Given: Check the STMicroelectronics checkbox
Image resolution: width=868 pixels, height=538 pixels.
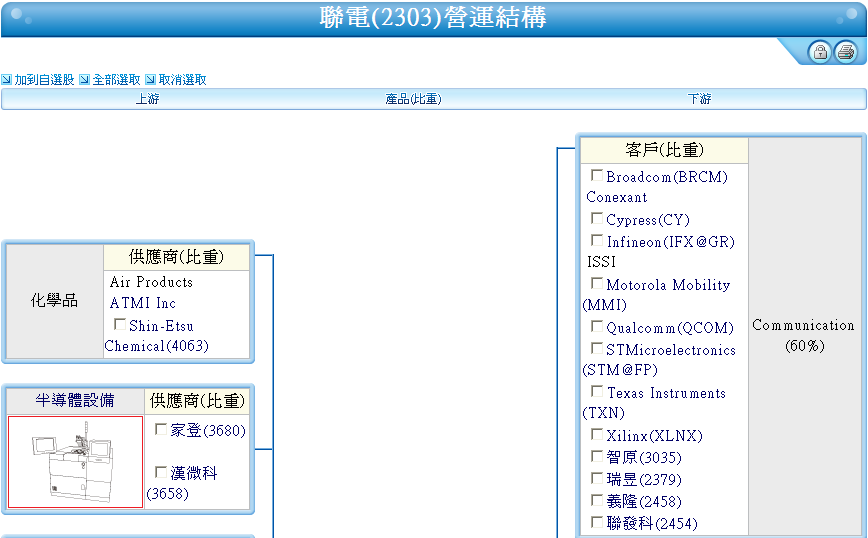Looking at the screenshot, I should 597,348.
